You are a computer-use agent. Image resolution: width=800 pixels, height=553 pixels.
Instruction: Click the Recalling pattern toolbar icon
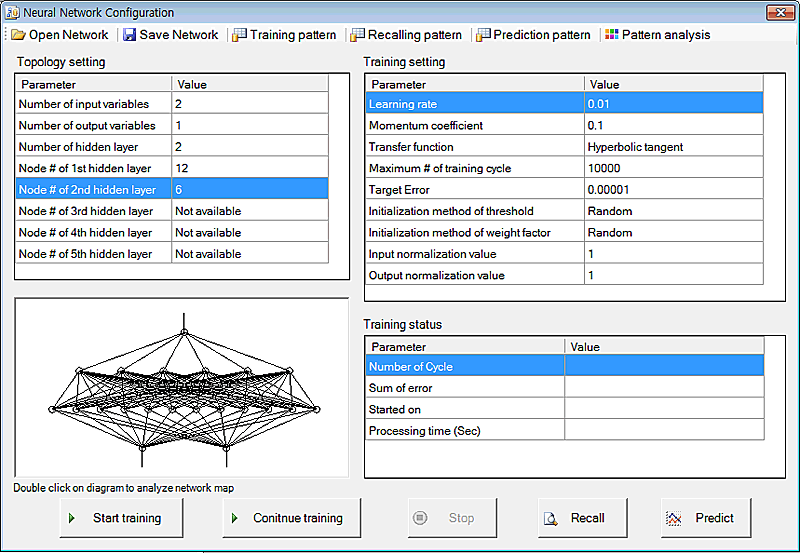tap(357, 35)
